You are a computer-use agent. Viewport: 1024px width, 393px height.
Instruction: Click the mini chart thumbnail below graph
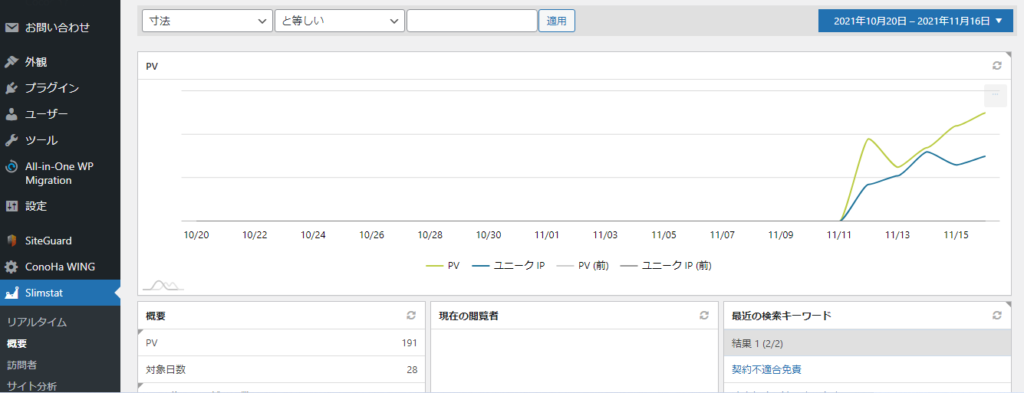[x=163, y=285]
